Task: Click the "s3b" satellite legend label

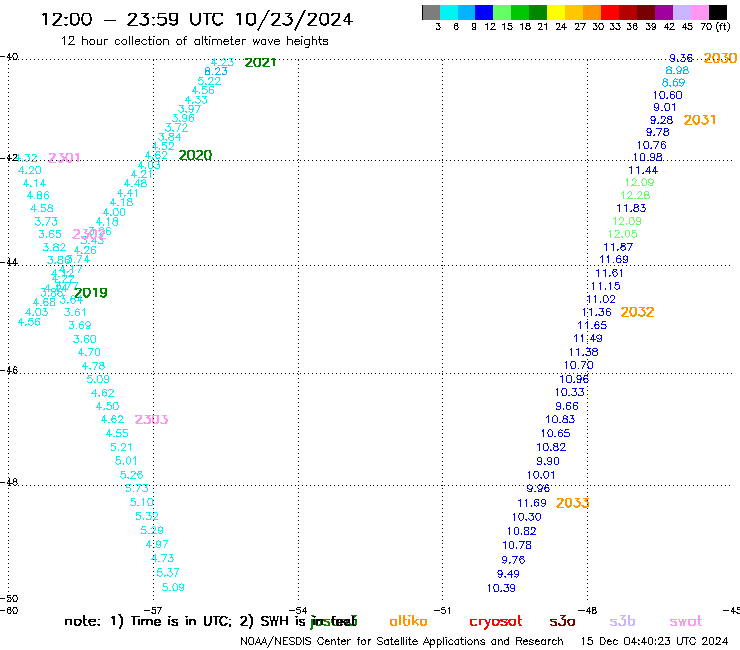Action: (x=622, y=621)
